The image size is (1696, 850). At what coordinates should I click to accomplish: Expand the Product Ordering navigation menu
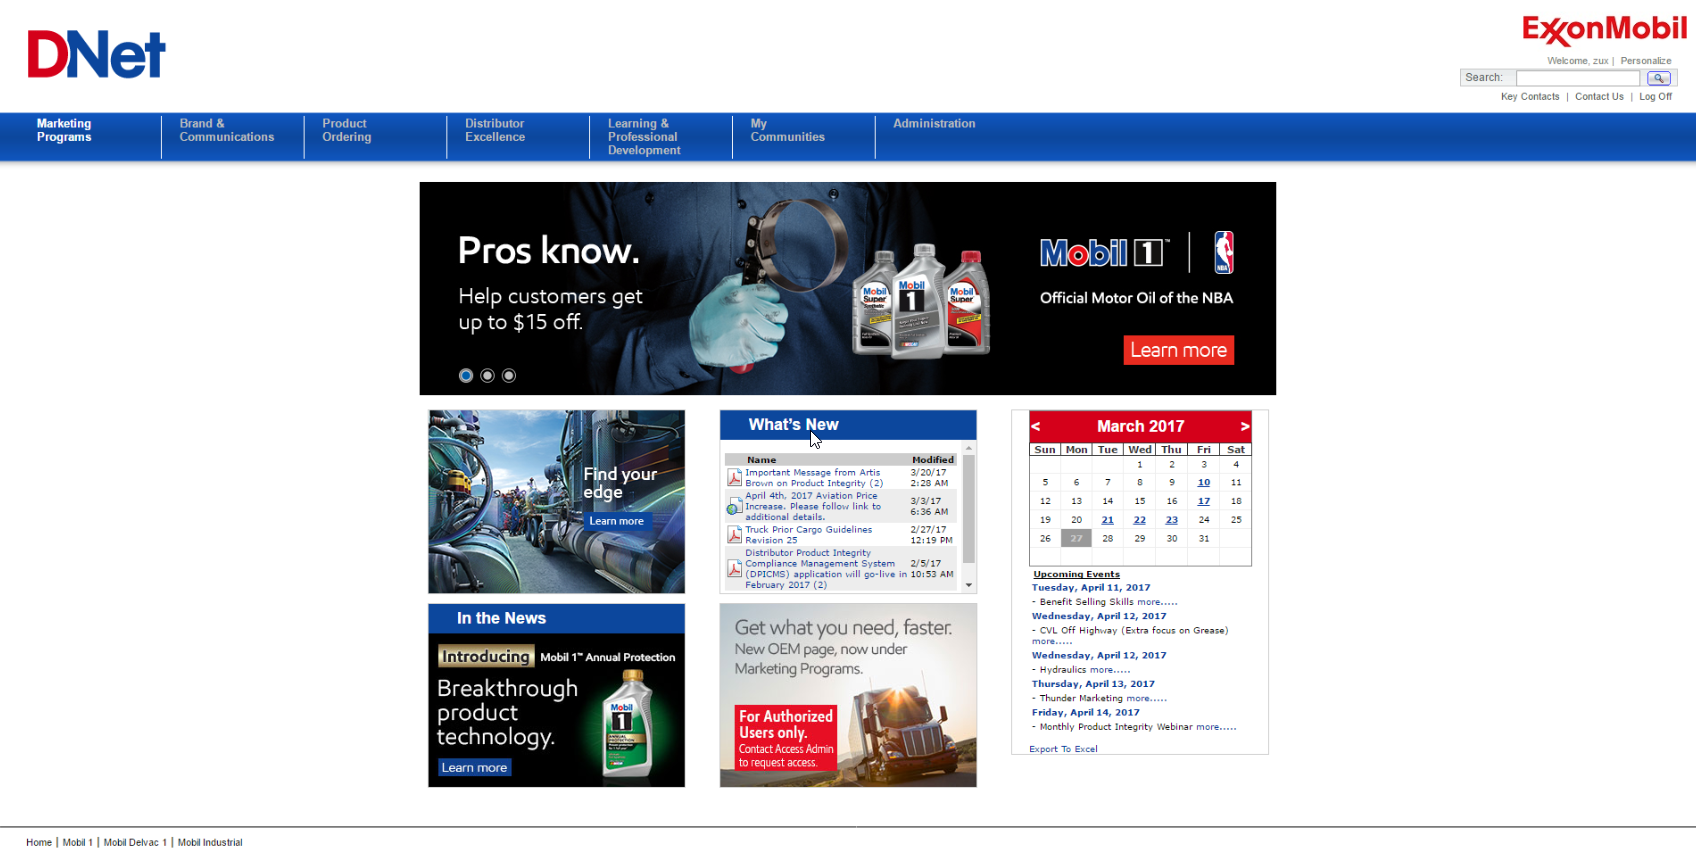(346, 131)
